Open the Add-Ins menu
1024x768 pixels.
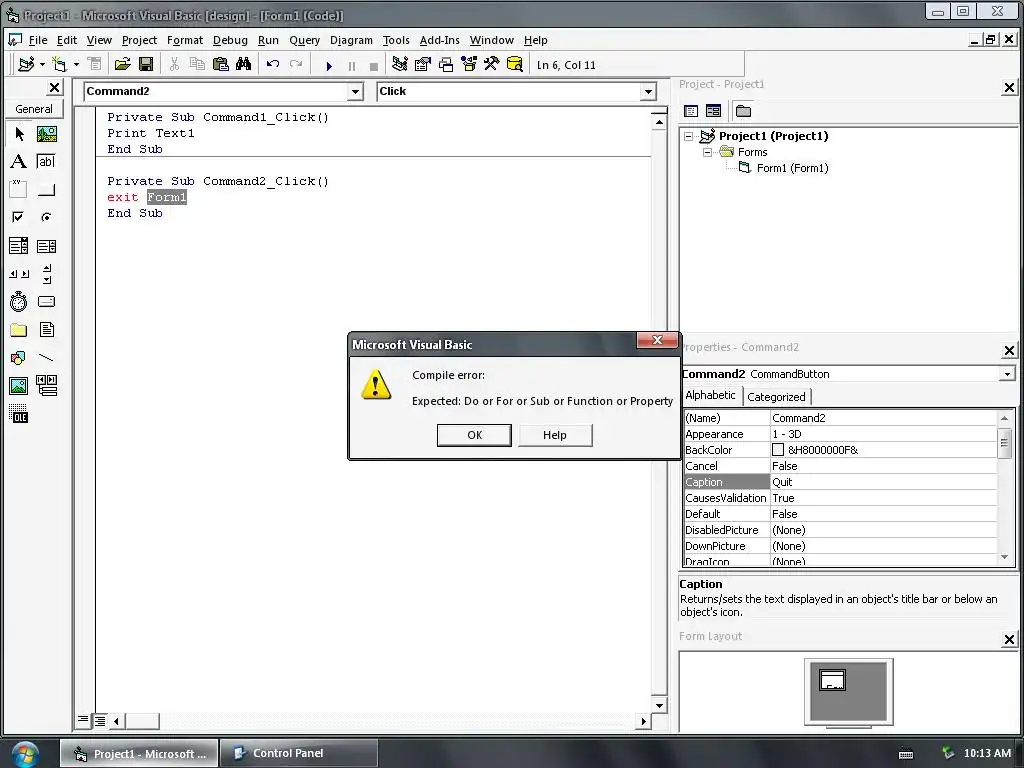point(440,40)
